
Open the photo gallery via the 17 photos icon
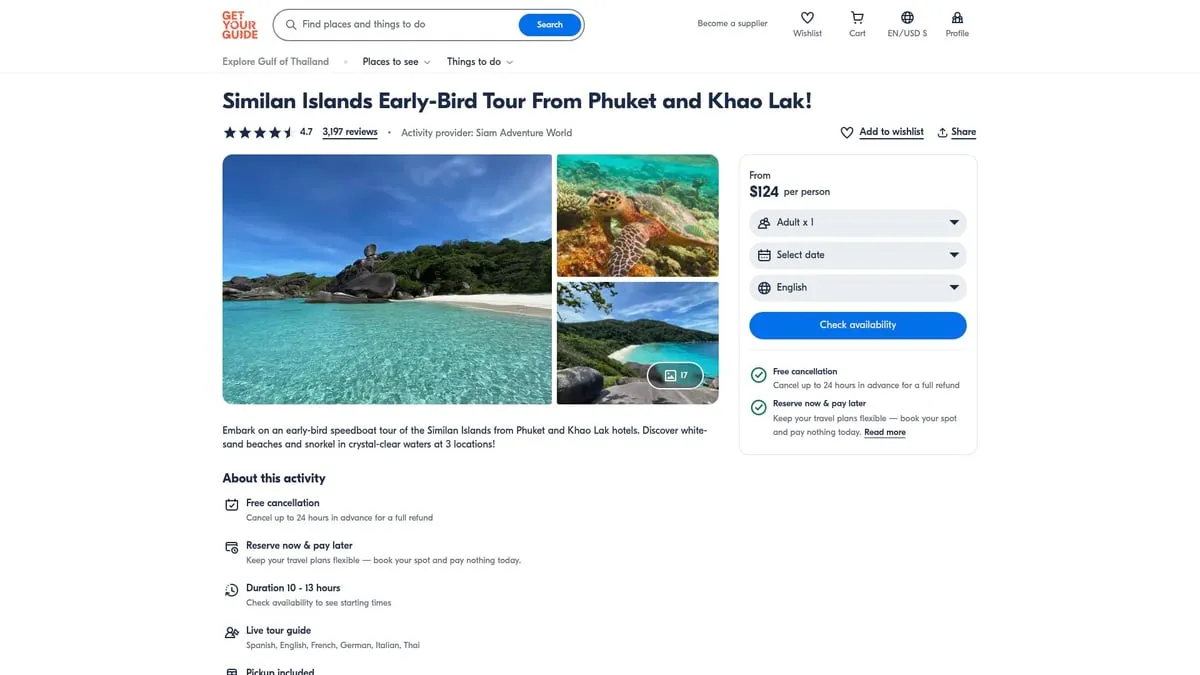(675, 375)
